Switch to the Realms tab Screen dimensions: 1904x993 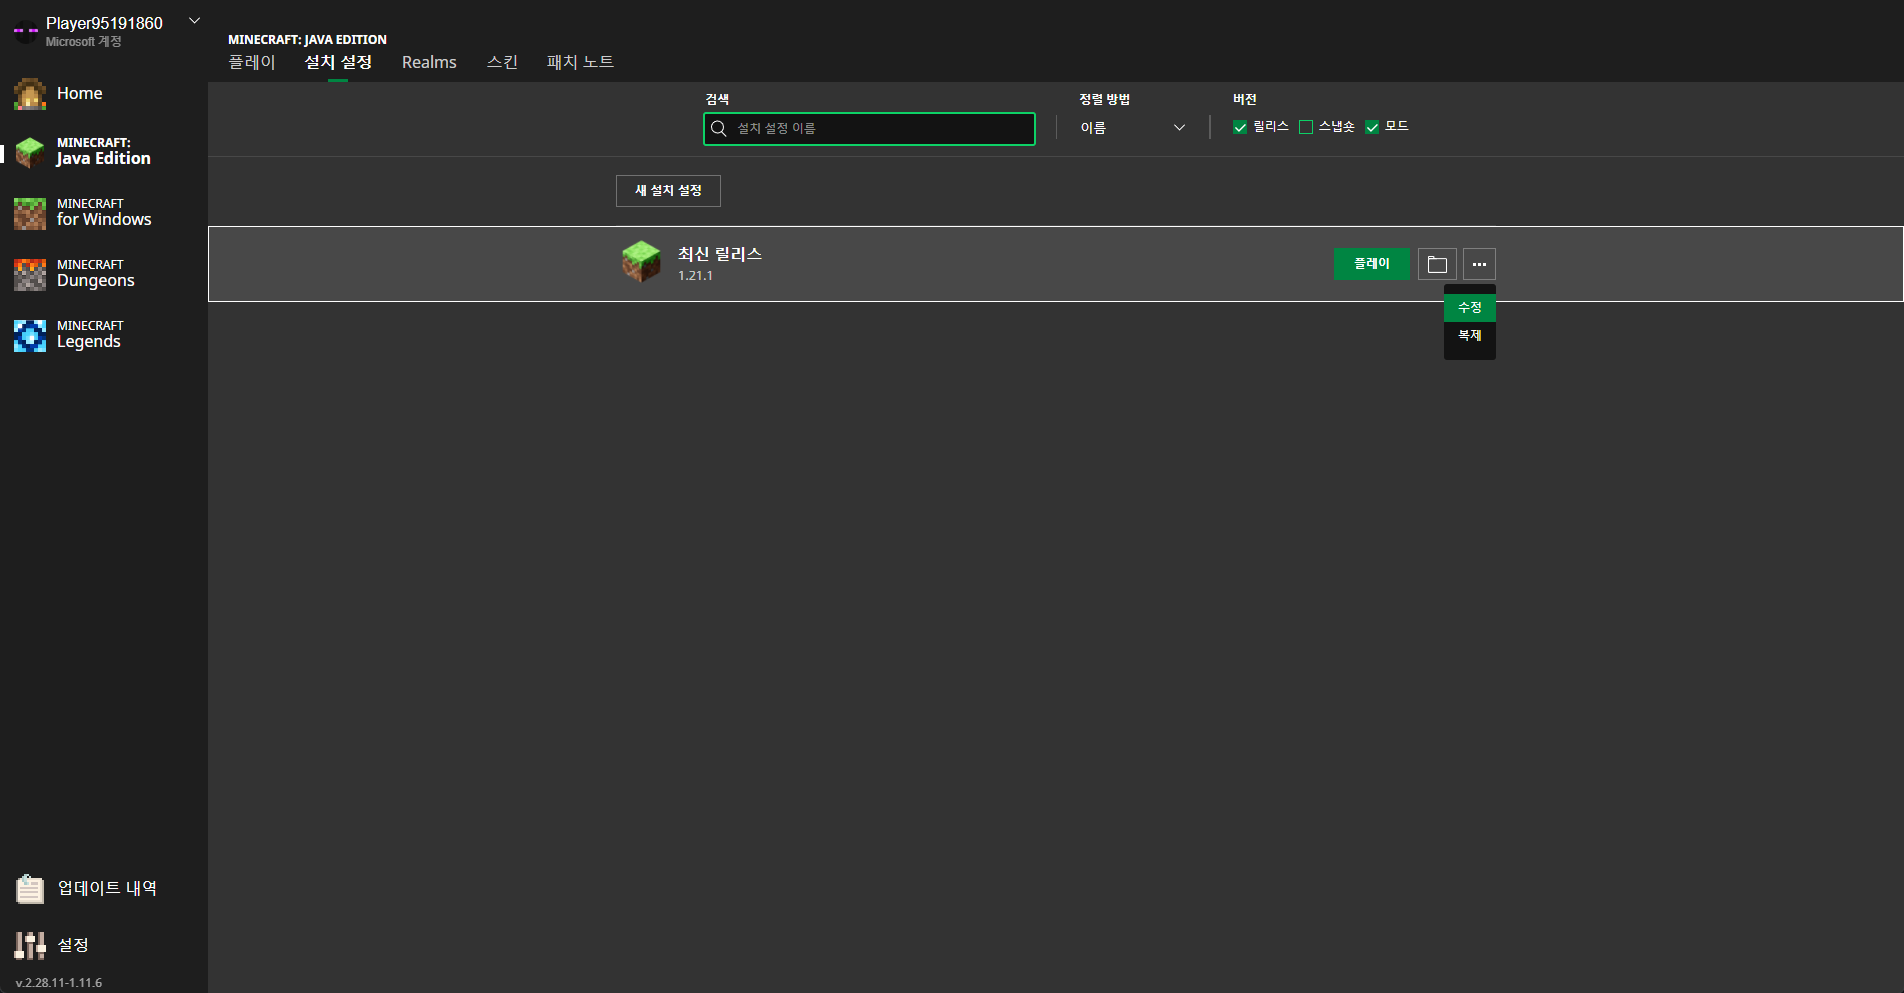[x=429, y=62]
